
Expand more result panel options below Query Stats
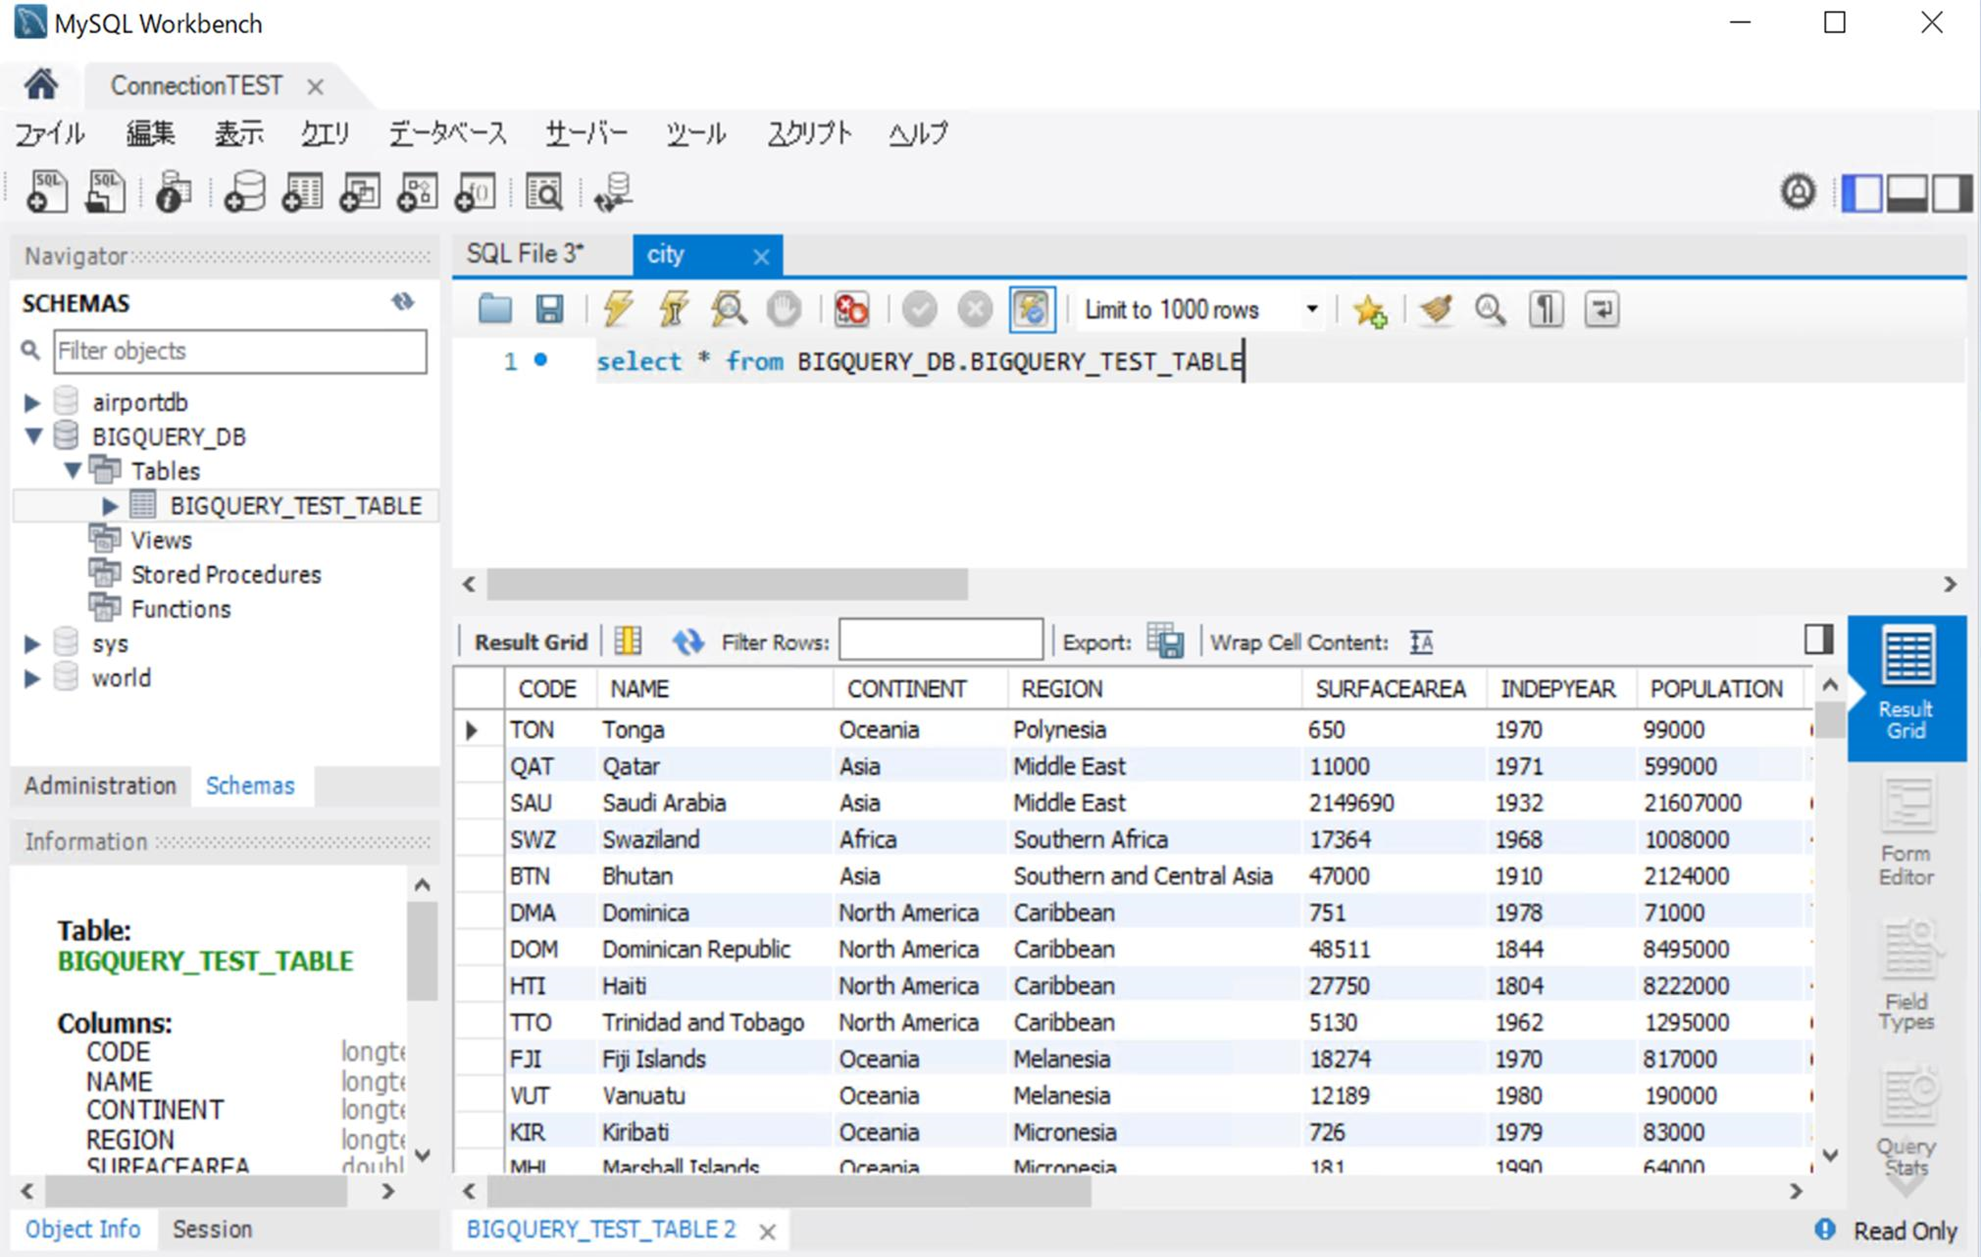point(1906,1186)
